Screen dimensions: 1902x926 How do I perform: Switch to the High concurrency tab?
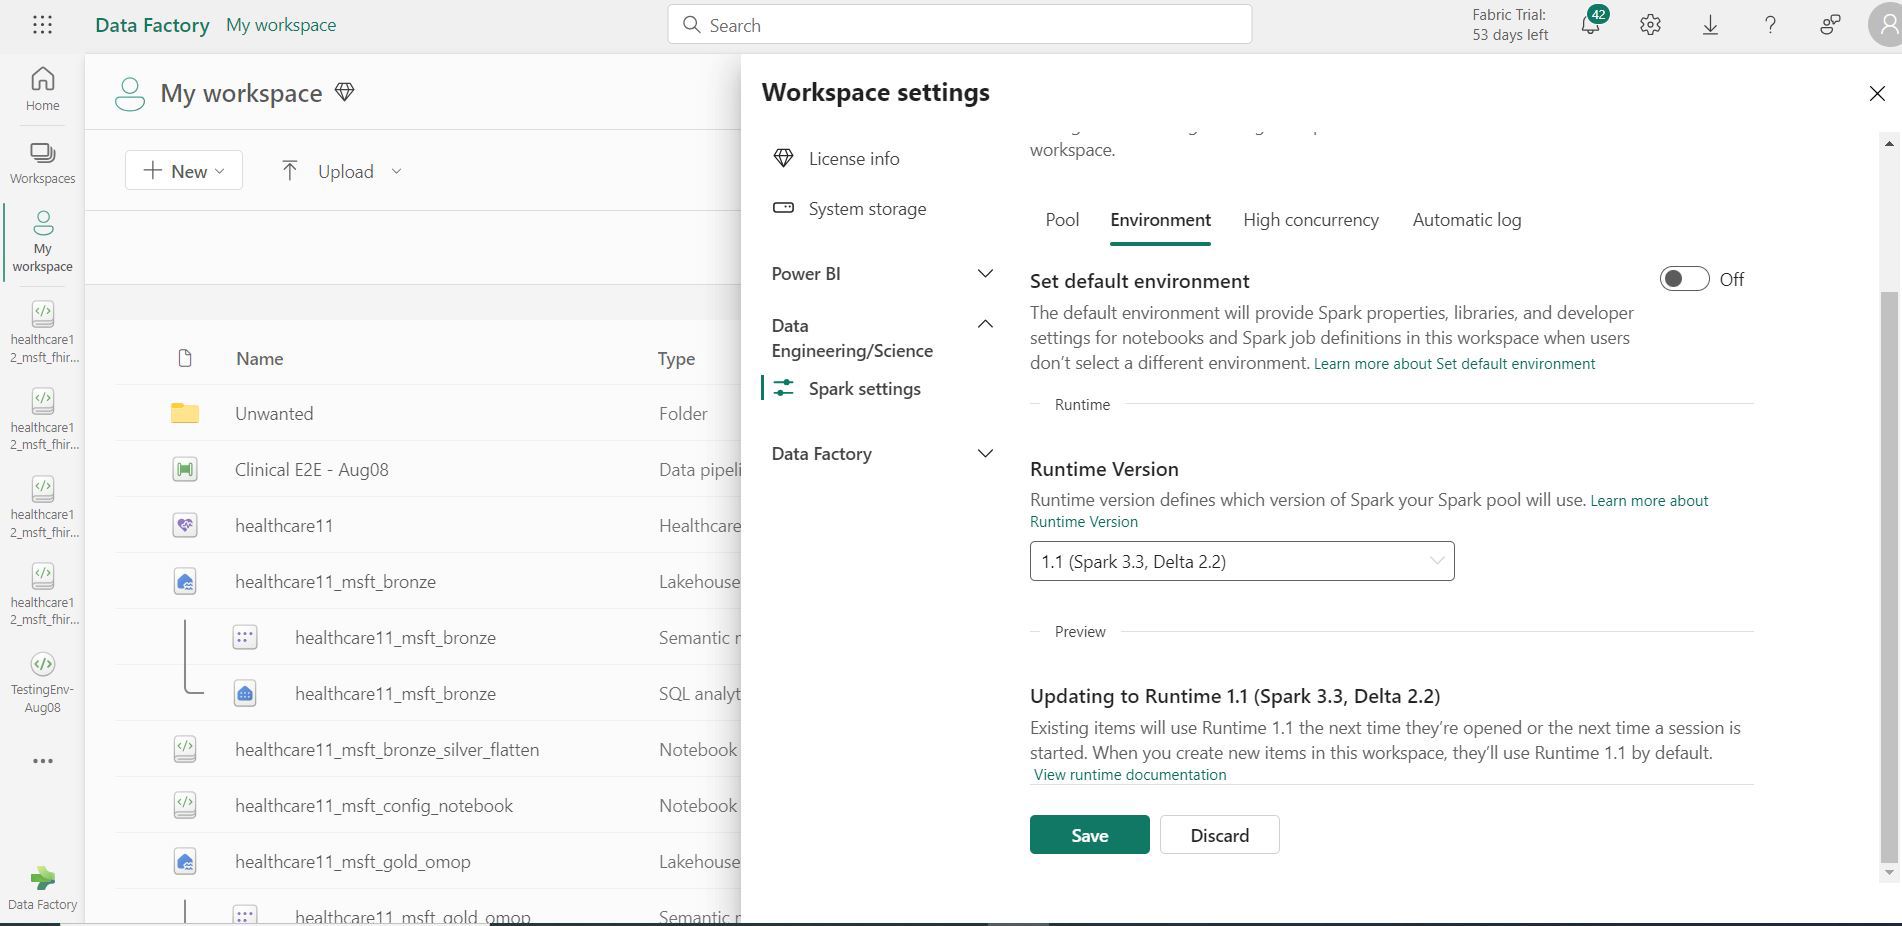1311,220
